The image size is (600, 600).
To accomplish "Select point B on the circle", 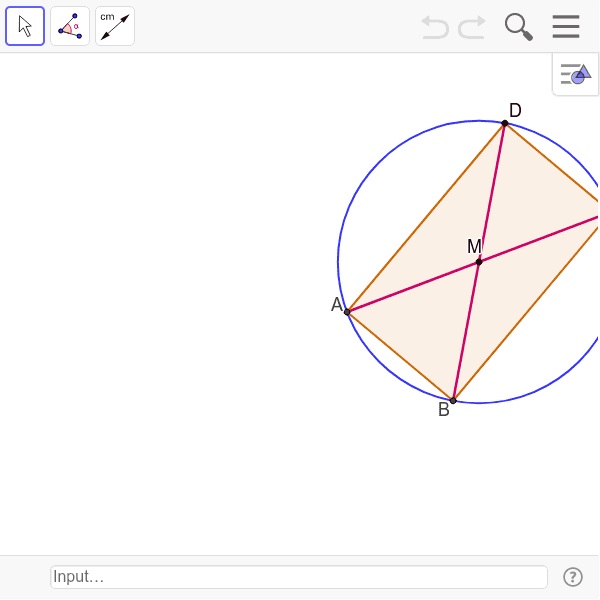I will (x=453, y=401).
